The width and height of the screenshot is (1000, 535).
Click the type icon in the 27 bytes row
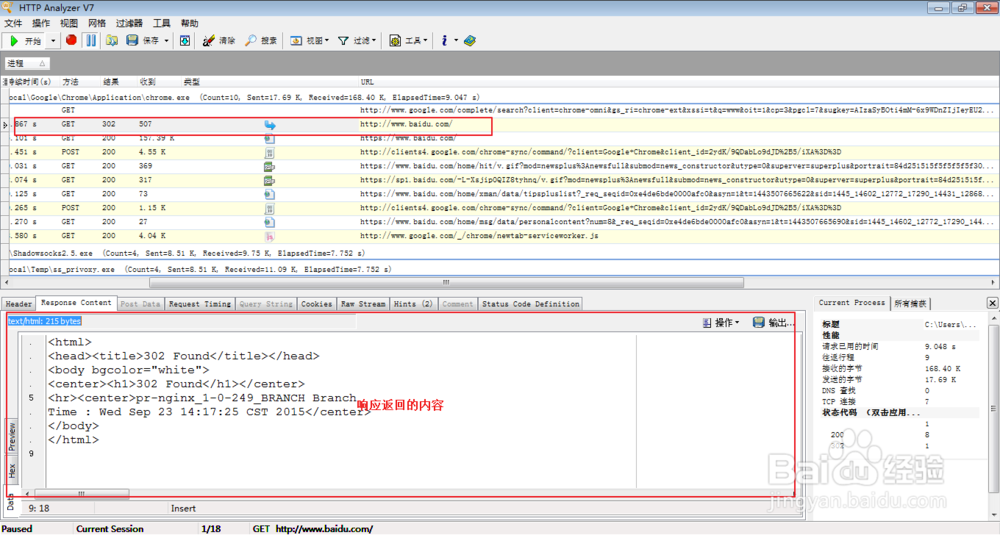[x=270, y=223]
